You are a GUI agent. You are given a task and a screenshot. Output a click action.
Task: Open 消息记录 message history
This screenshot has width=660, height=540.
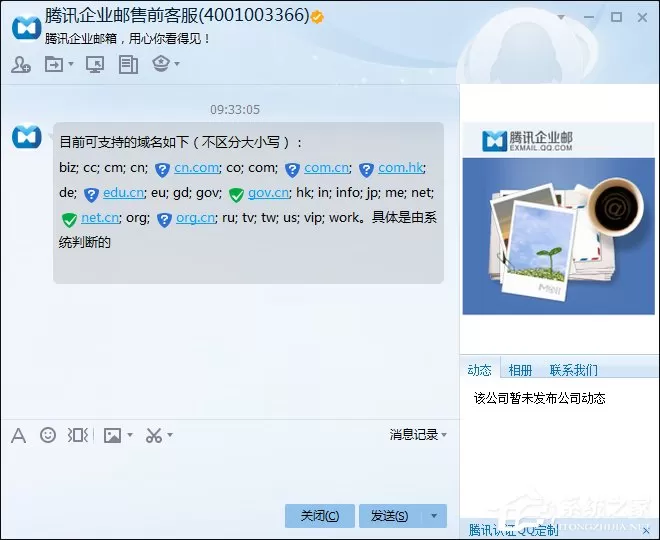click(x=418, y=434)
